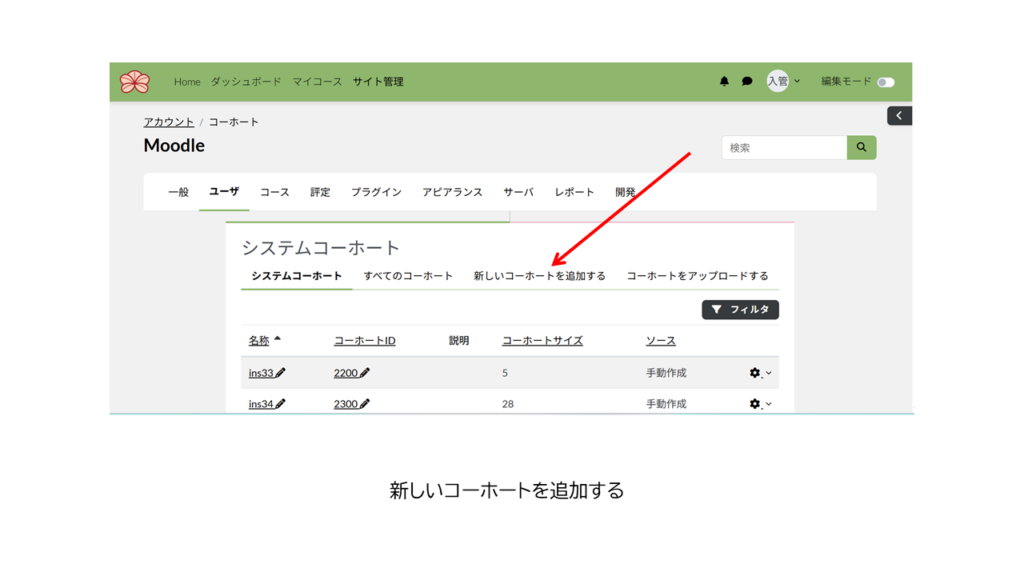Switch to the すべてのコーホート tab

coord(408,276)
